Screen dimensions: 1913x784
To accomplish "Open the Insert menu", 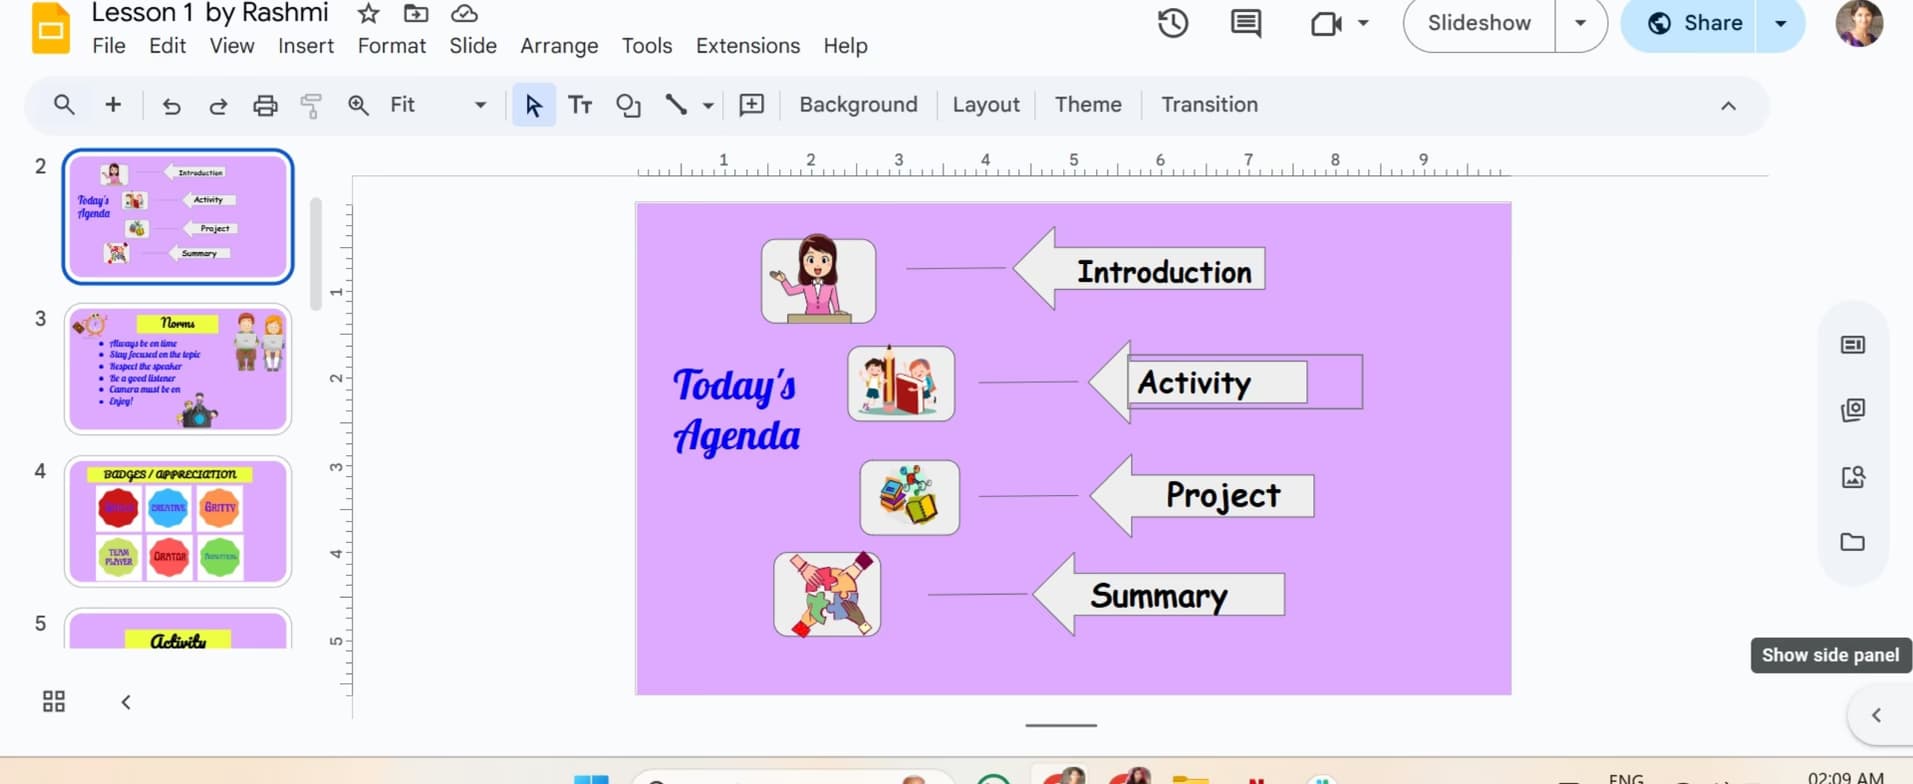I will [306, 46].
